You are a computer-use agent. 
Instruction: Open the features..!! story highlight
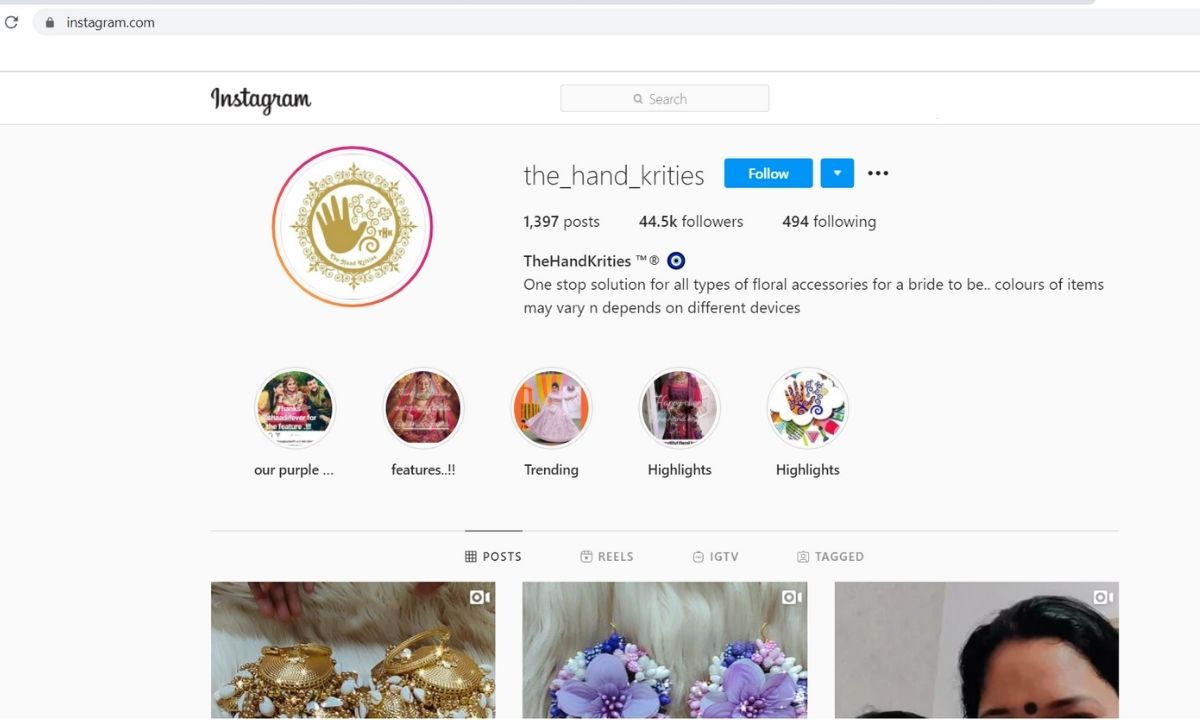click(x=423, y=408)
